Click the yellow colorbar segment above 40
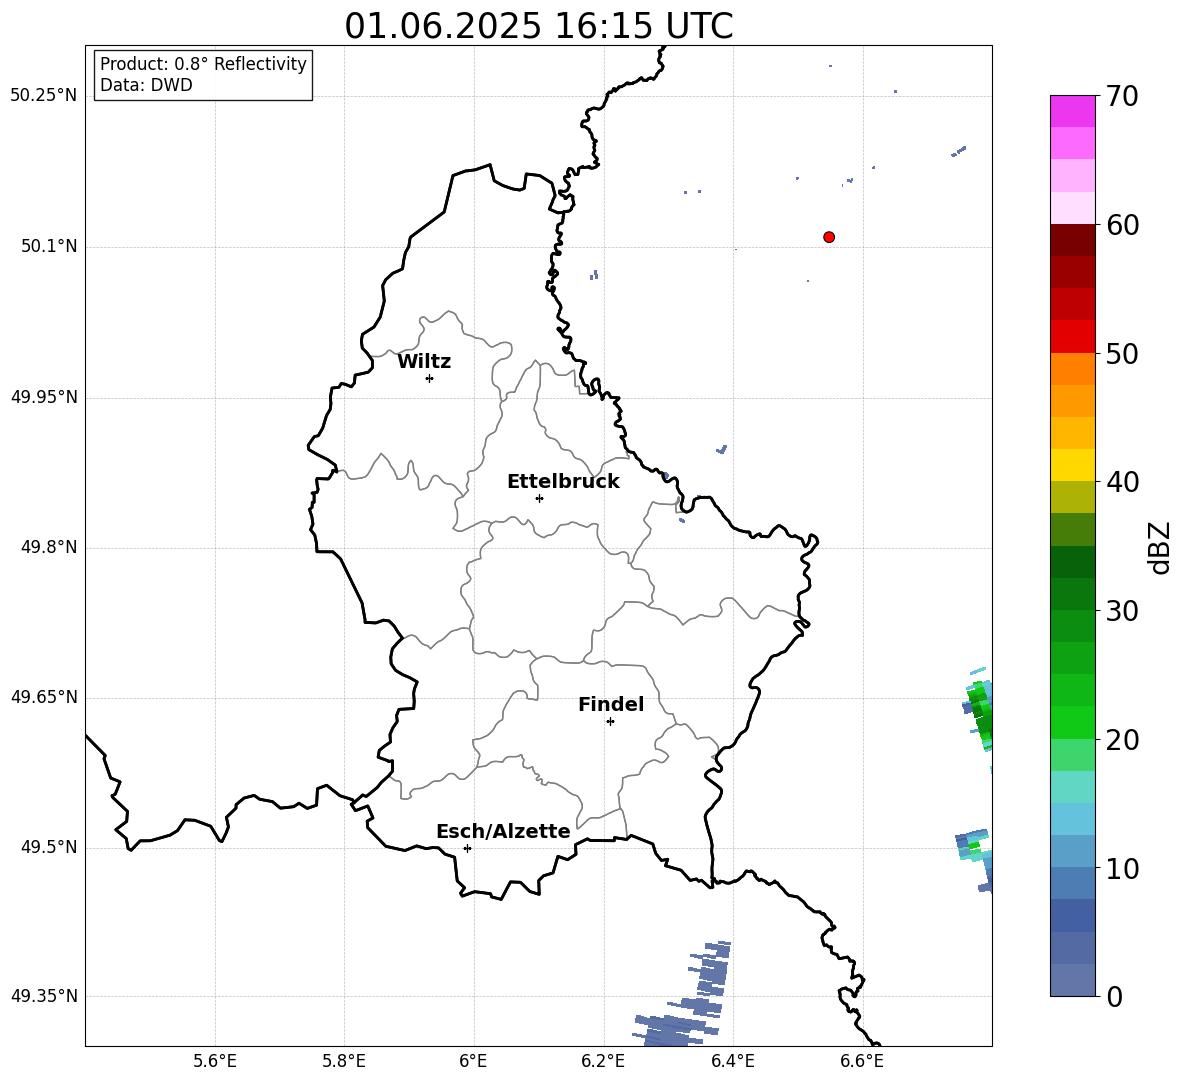The height and width of the screenshot is (1081, 1184). 1073,465
